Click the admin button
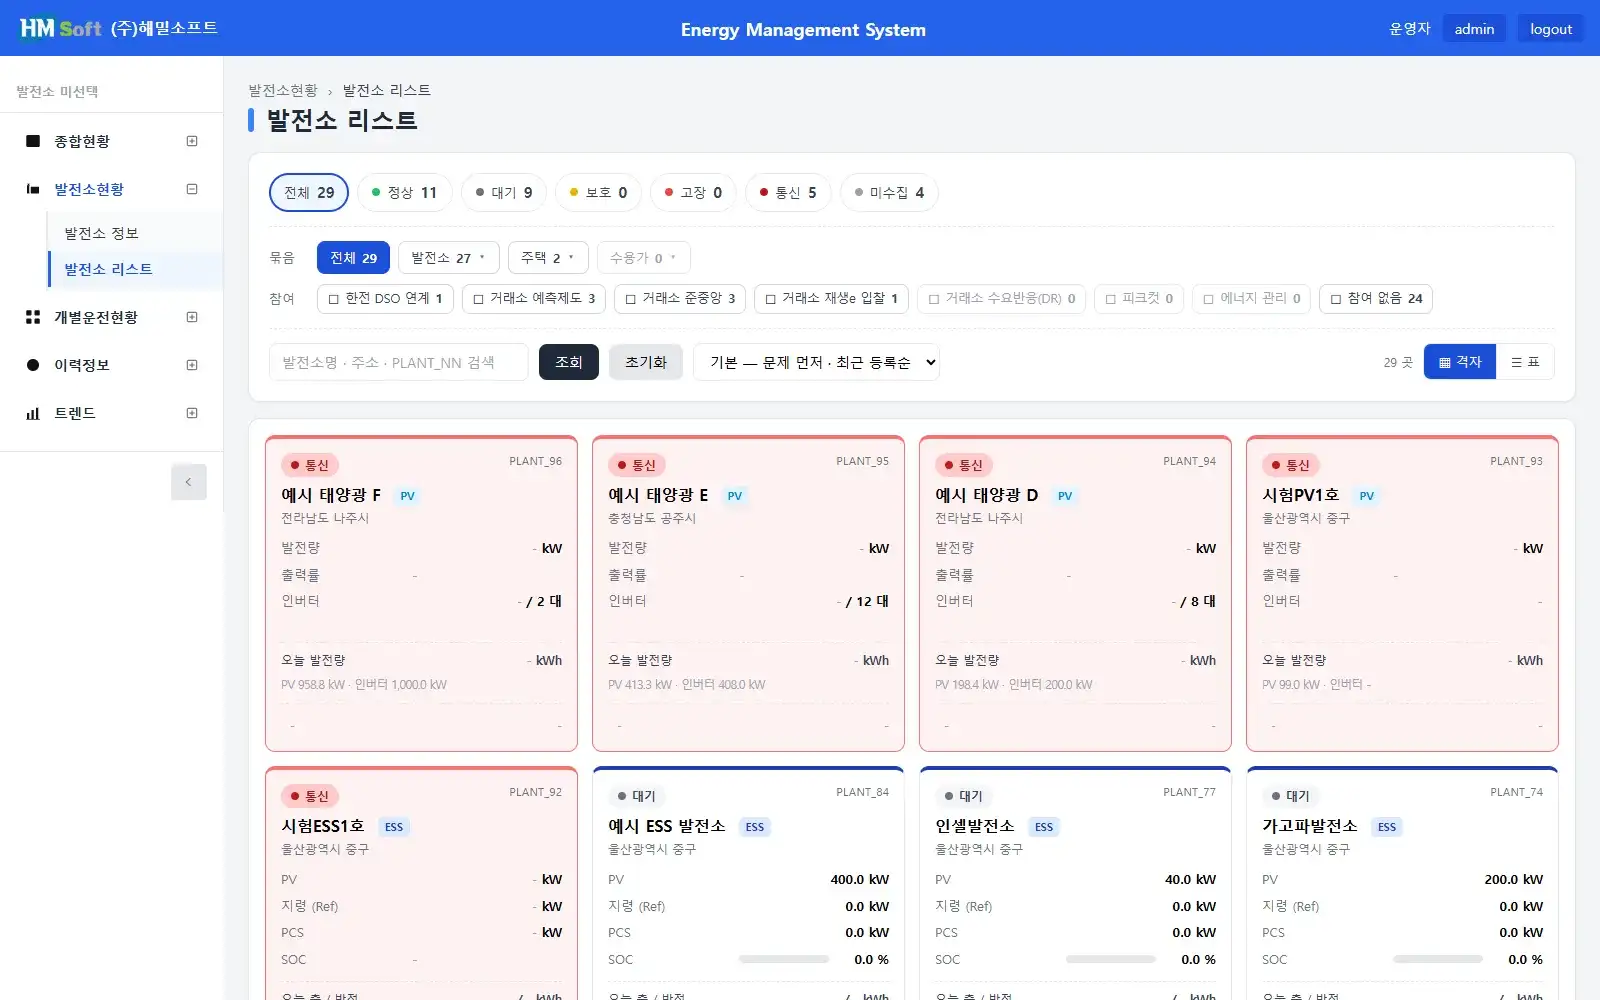1600x1000 pixels. click(1474, 29)
